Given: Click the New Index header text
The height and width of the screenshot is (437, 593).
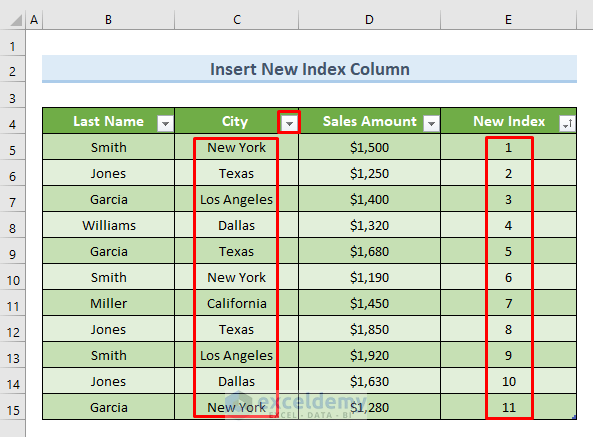Looking at the screenshot, I should [509, 121].
